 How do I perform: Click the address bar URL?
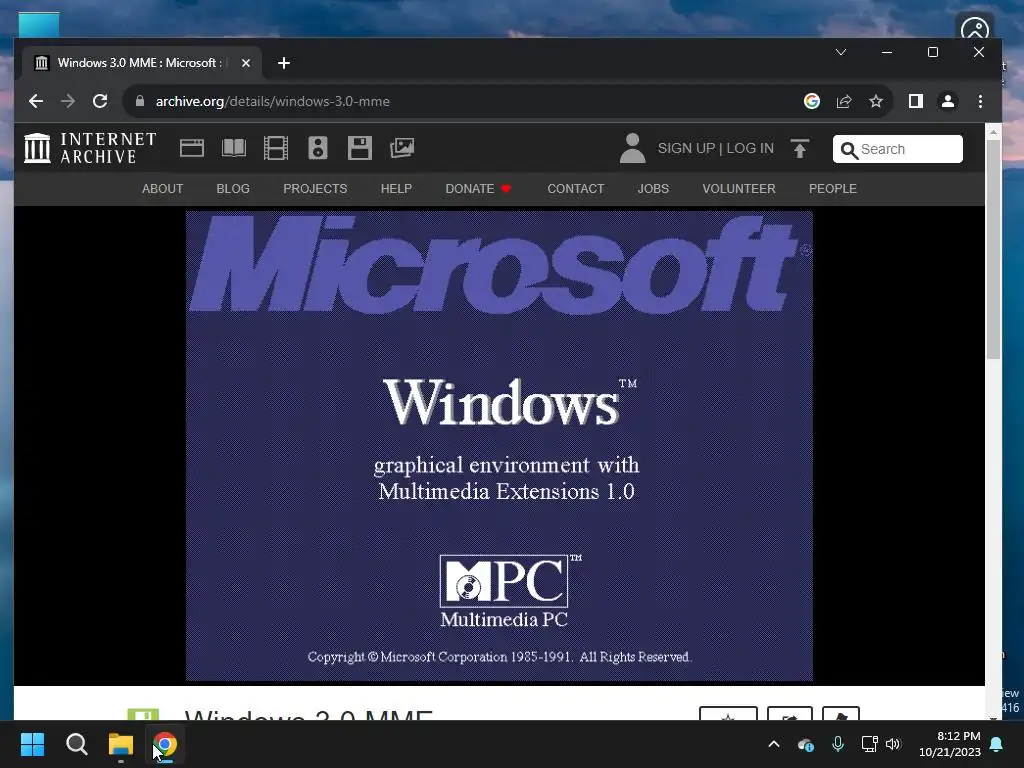coord(272,101)
